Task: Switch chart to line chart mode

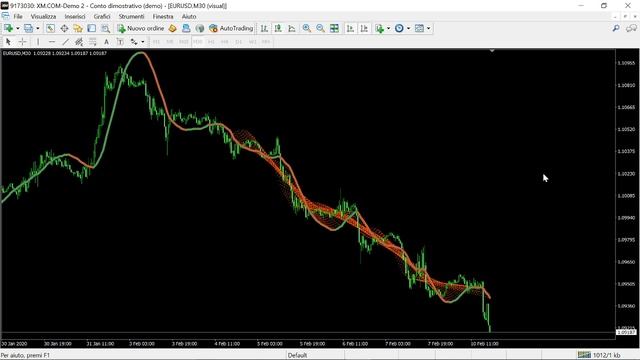Action: (x=292, y=28)
